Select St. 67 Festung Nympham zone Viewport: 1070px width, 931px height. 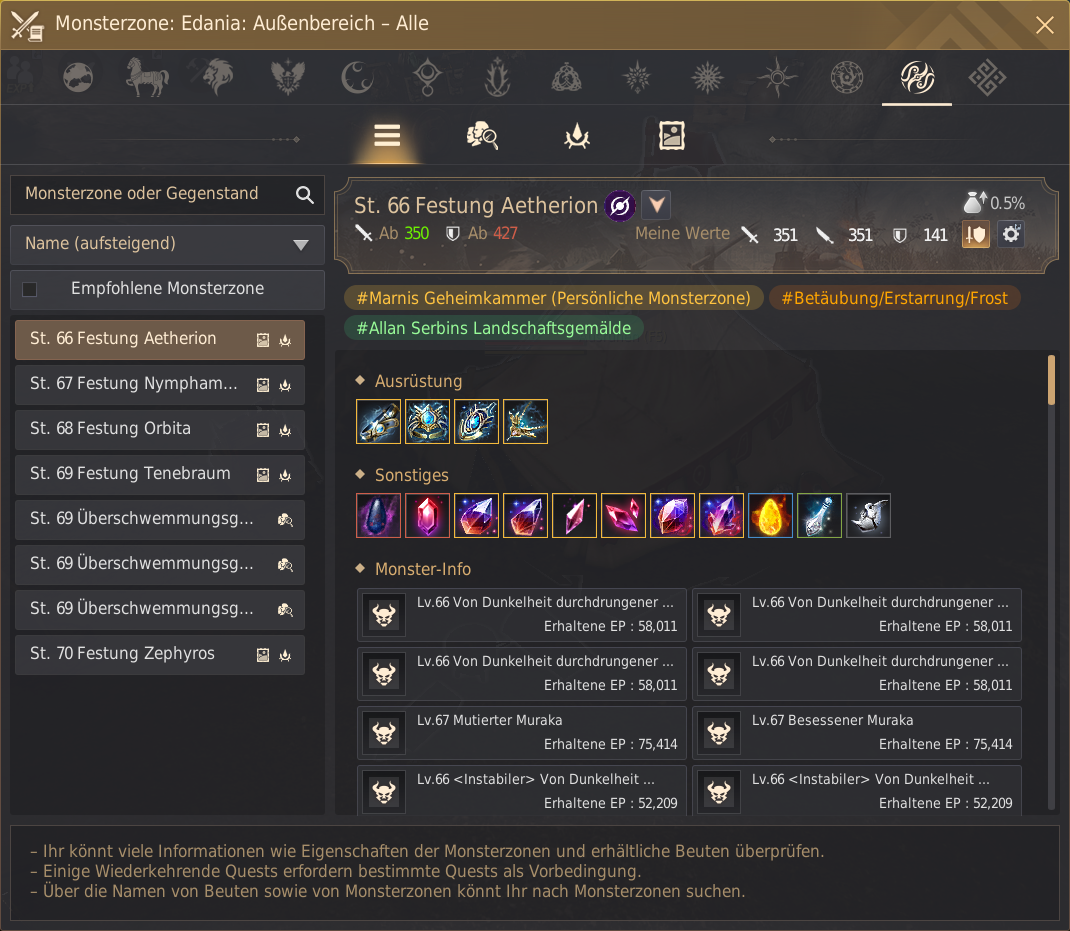click(160, 384)
